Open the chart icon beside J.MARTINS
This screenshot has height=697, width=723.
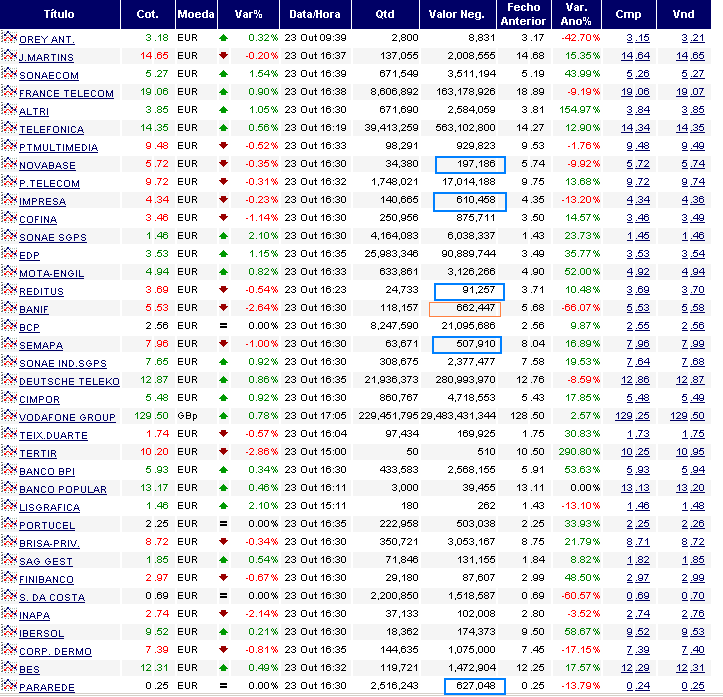[9, 55]
